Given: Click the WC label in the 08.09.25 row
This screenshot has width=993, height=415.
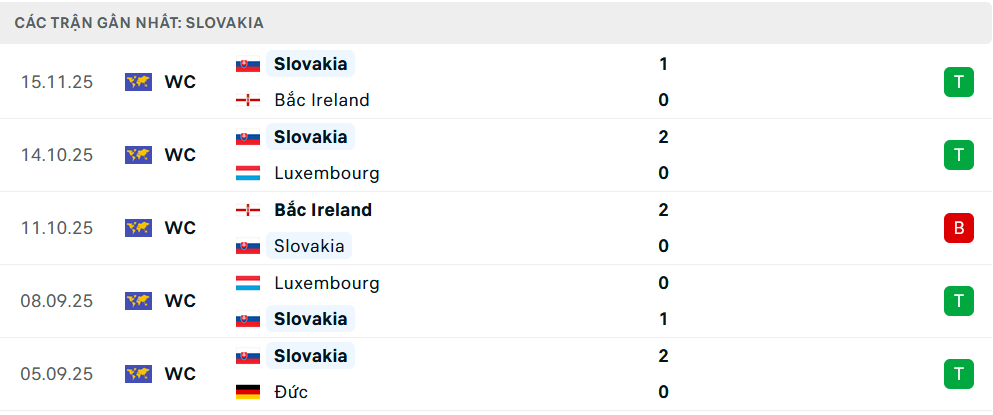Looking at the screenshot, I should tap(180, 301).
